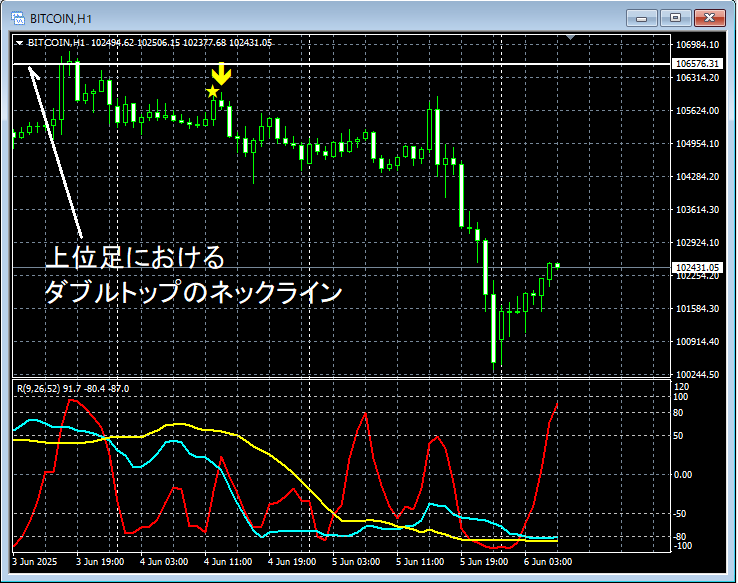Click the 100914.40 price scale value
Screen dimensions: 738x583
697,342
